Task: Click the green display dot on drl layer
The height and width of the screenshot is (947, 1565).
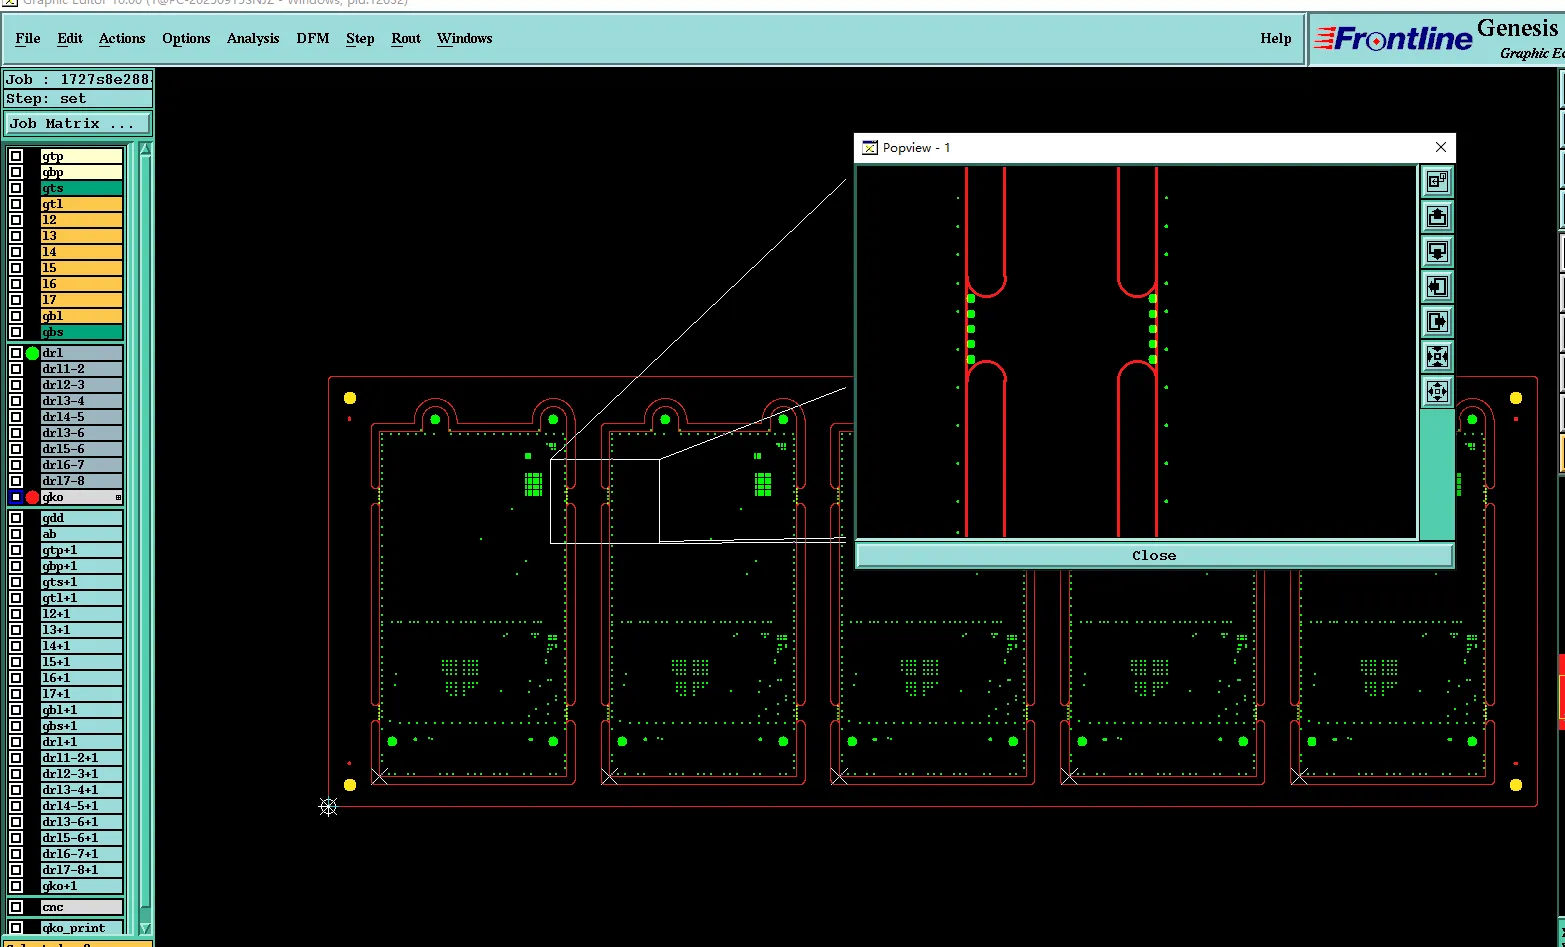Action: click(x=33, y=353)
